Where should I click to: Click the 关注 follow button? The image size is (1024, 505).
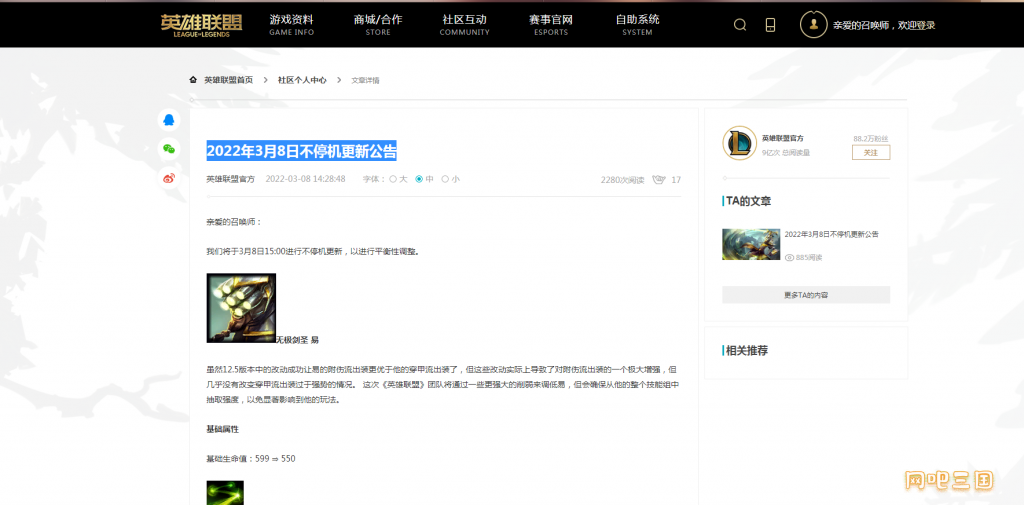(870, 153)
